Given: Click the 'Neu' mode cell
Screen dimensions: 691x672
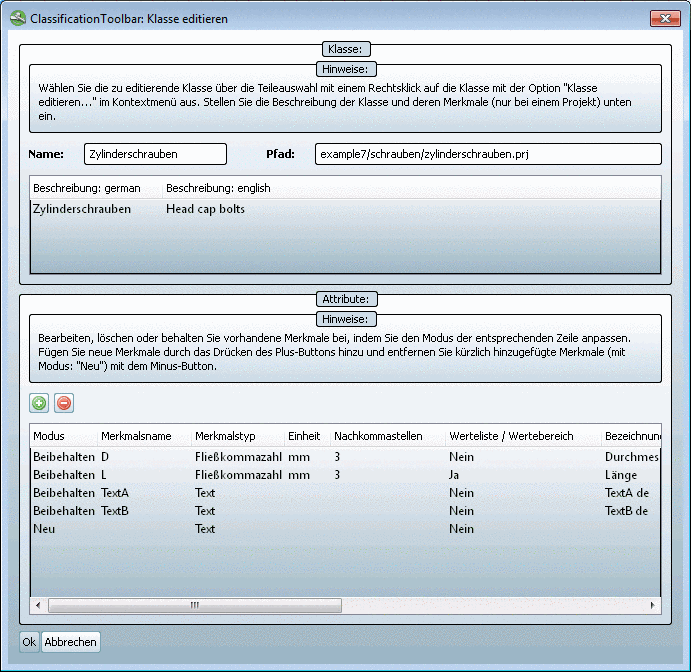Looking at the screenshot, I should 44,529.
